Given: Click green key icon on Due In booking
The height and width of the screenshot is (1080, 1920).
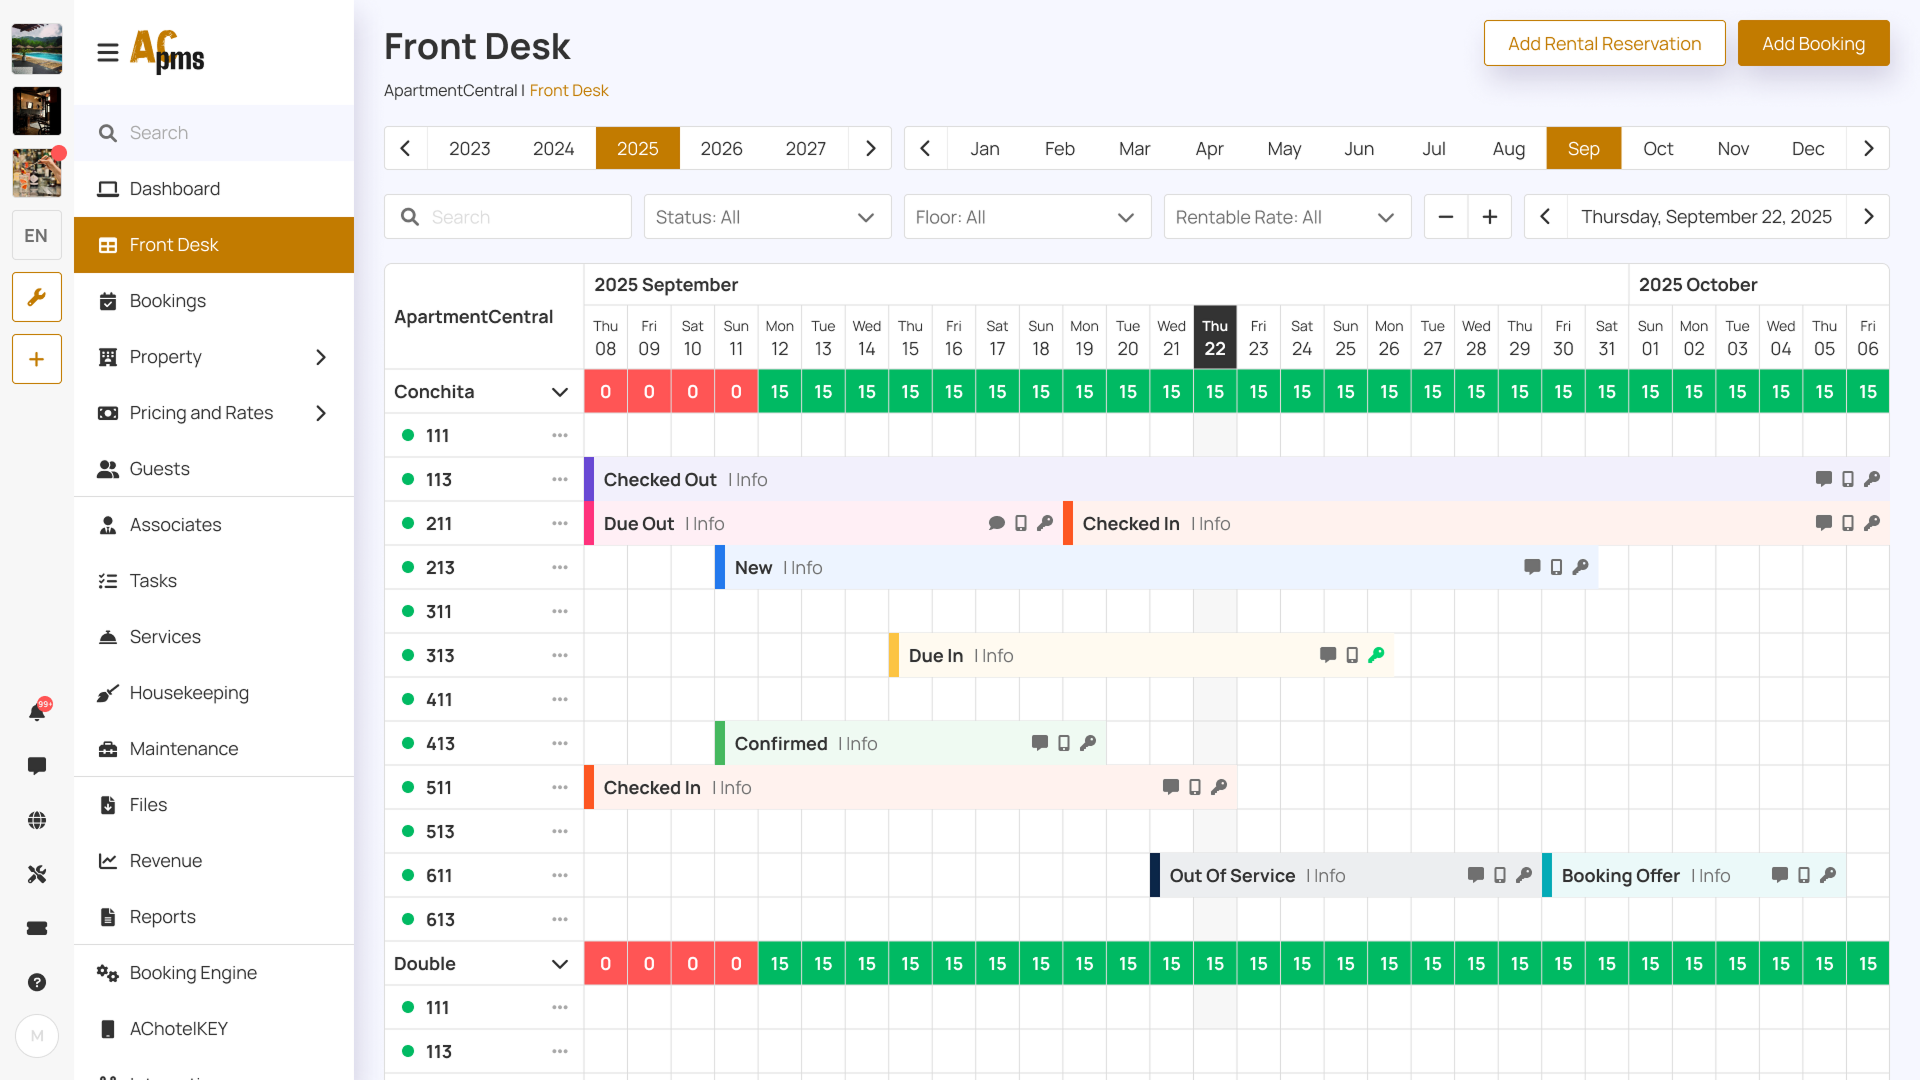Looking at the screenshot, I should [1376, 655].
